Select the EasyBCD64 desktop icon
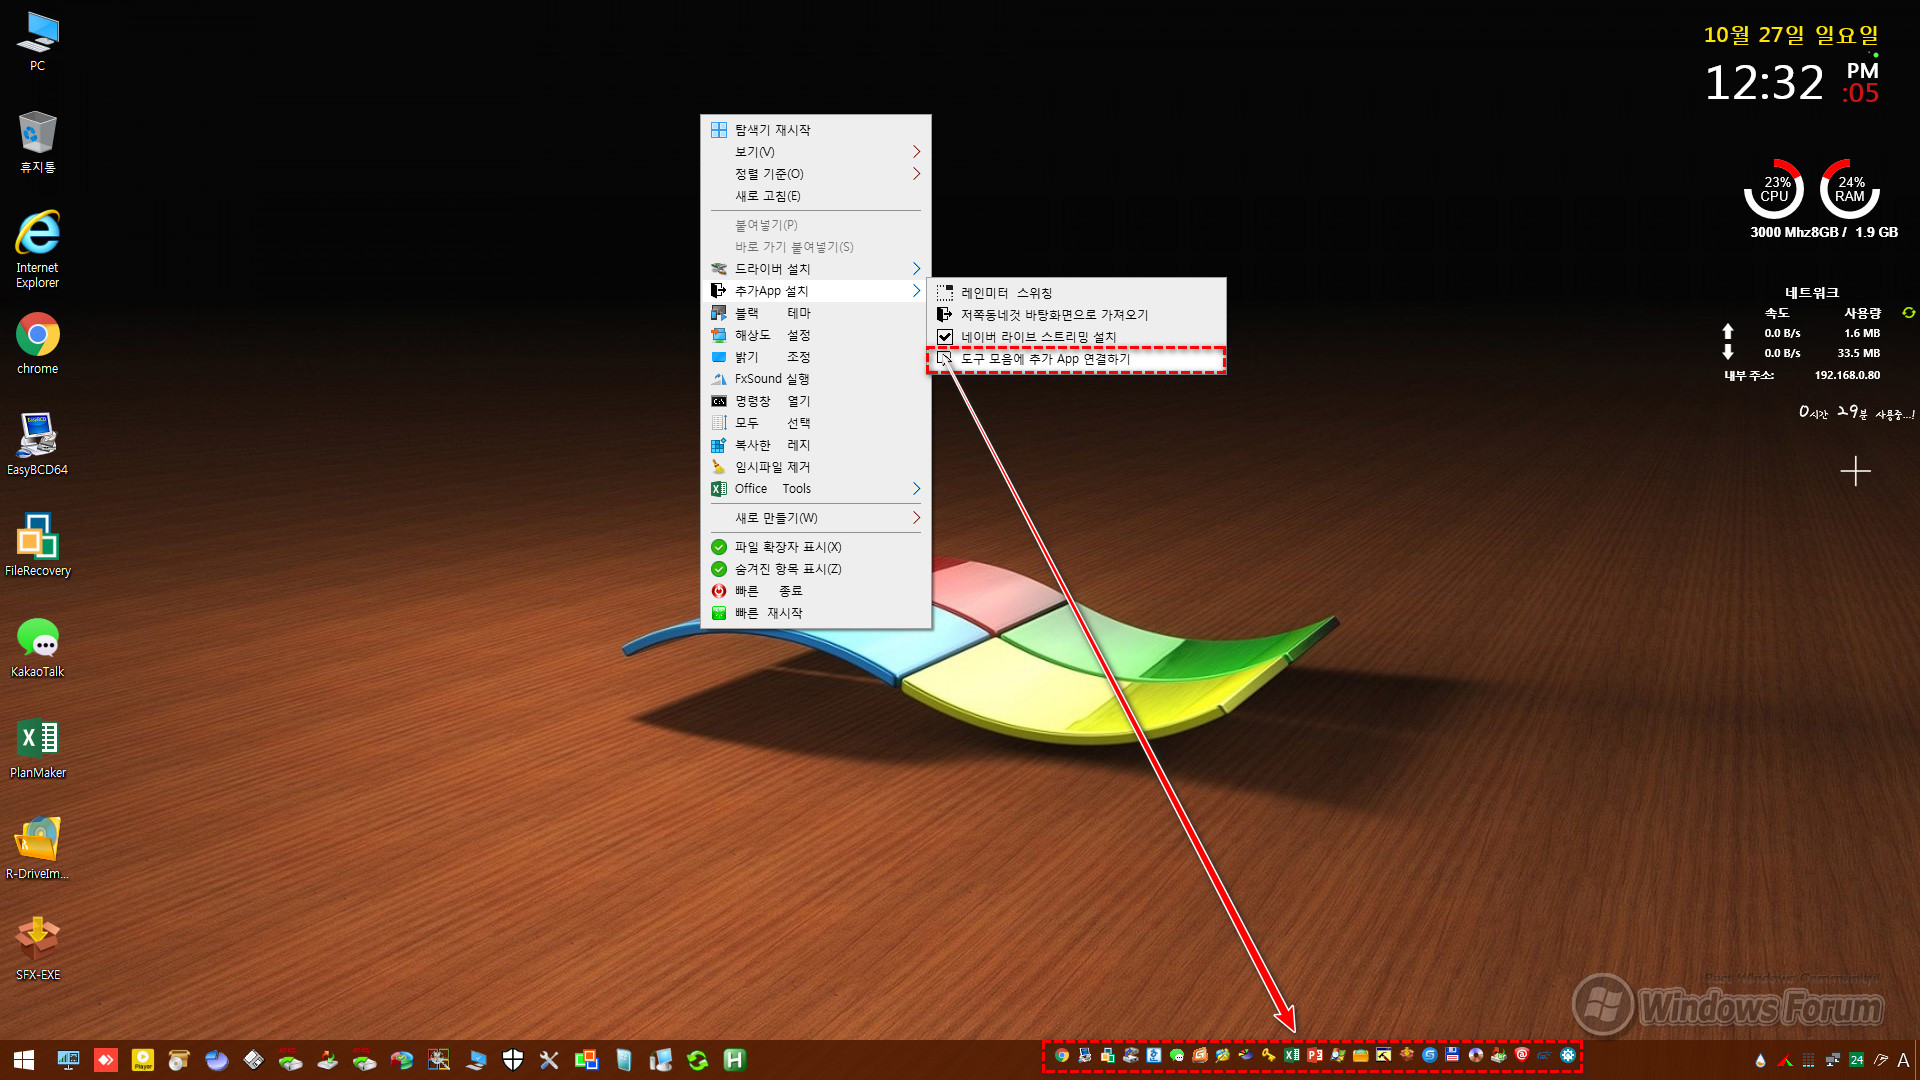 point(37,445)
